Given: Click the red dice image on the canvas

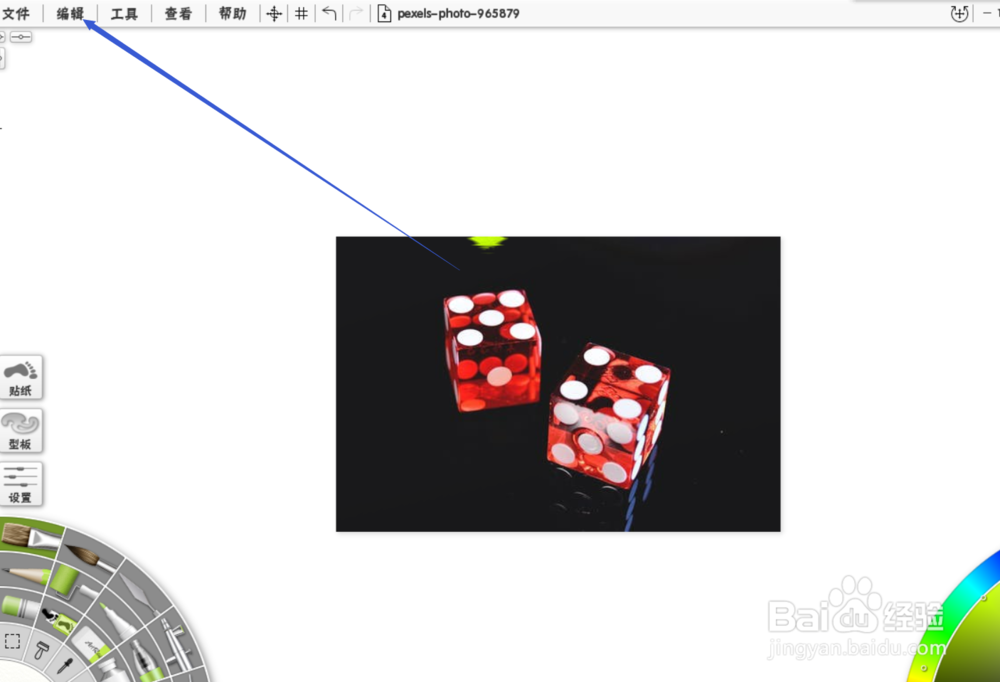Looking at the screenshot, I should pos(558,384).
